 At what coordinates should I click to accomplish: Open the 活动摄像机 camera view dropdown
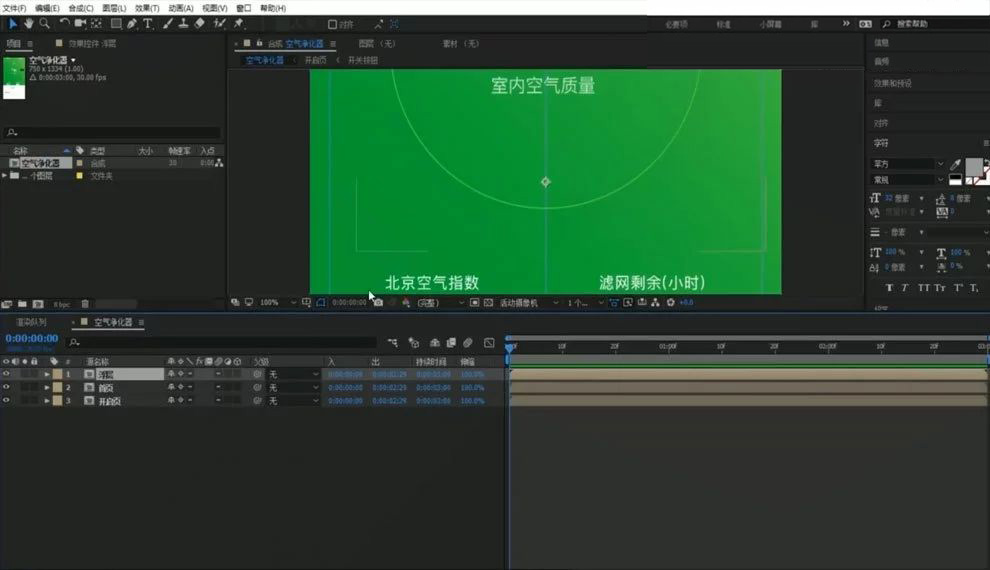pos(528,303)
